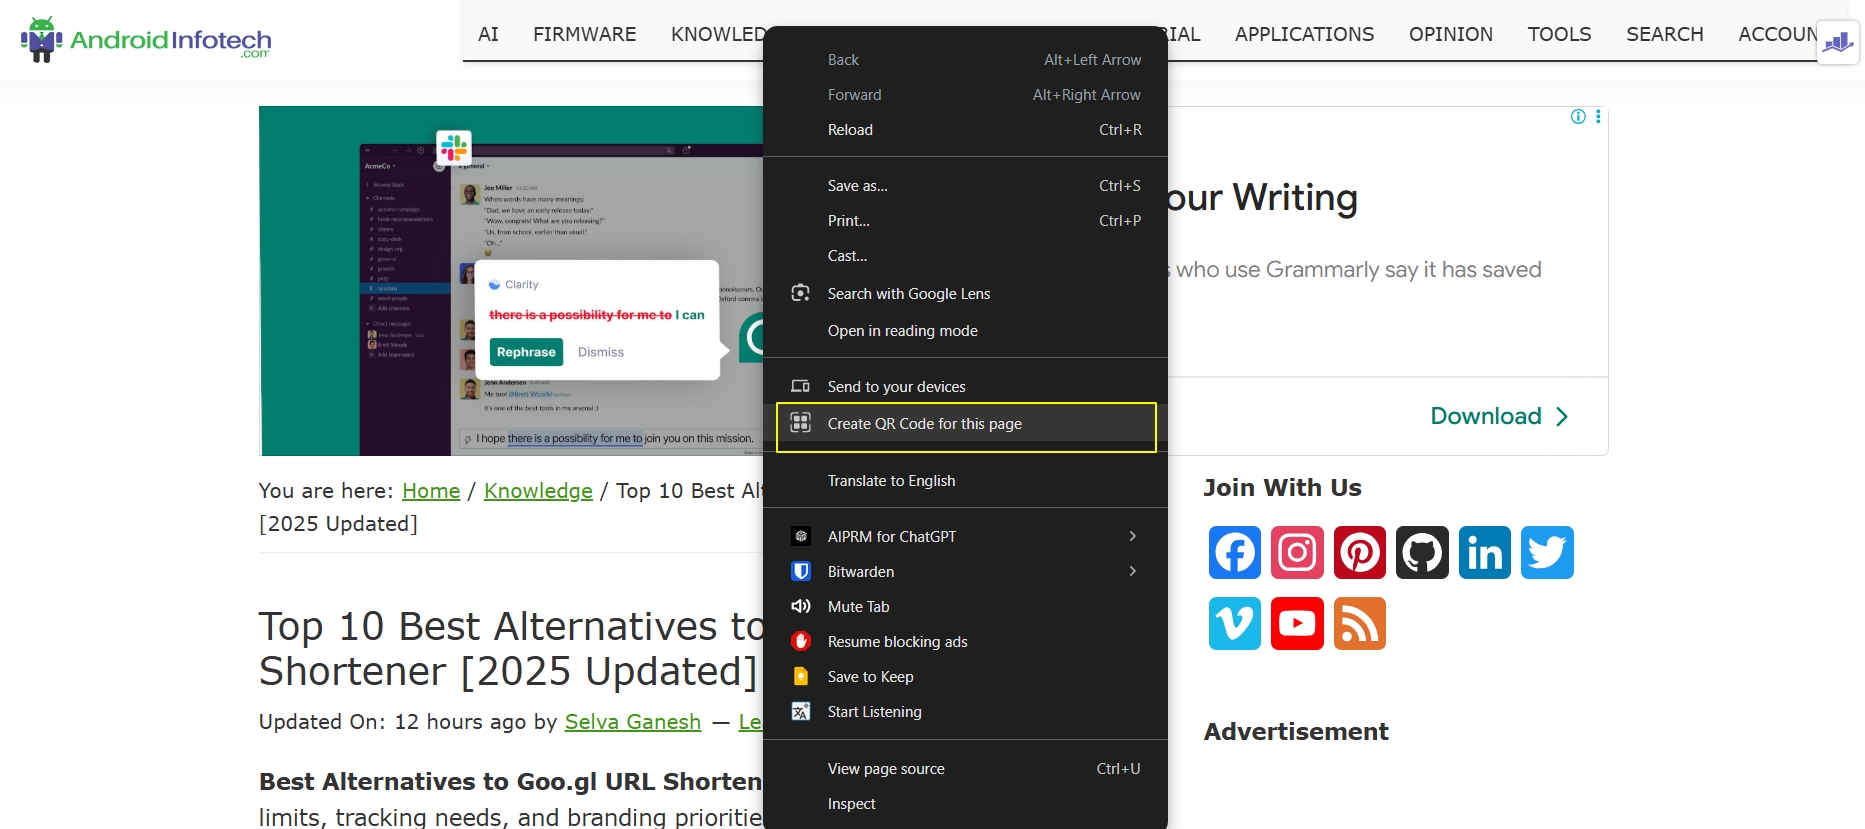Viewport: 1865px width, 829px height.
Task: Click the Home breadcrumb link
Action: tap(431, 491)
